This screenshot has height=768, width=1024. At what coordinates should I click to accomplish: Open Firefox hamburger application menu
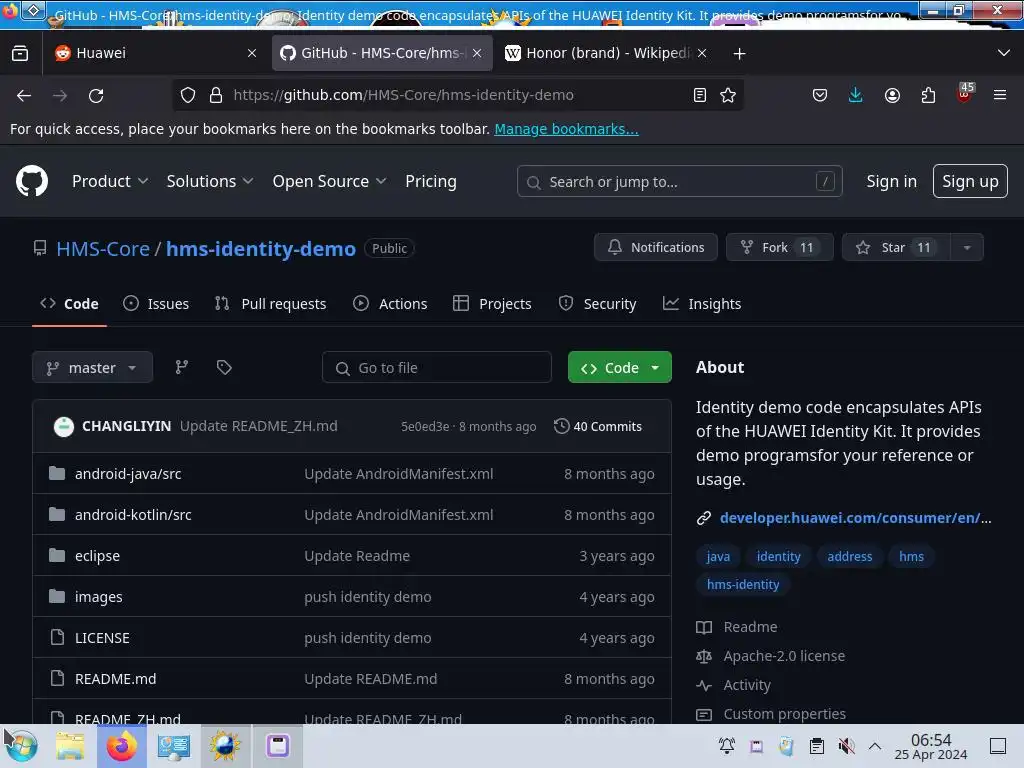tap(1000, 95)
